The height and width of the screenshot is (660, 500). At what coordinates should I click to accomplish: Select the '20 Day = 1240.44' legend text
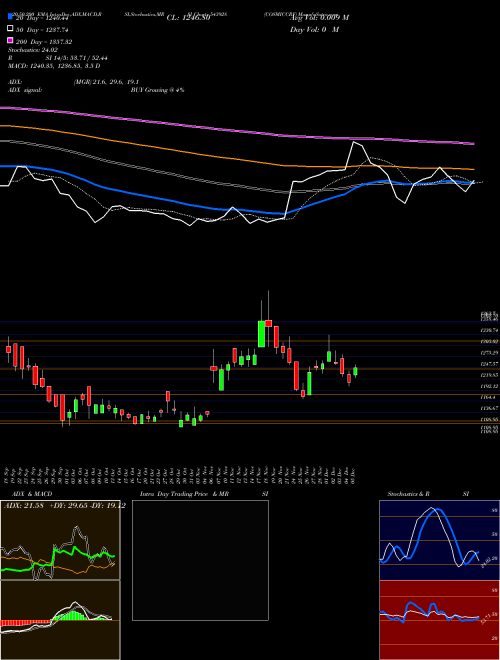(42, 18)
